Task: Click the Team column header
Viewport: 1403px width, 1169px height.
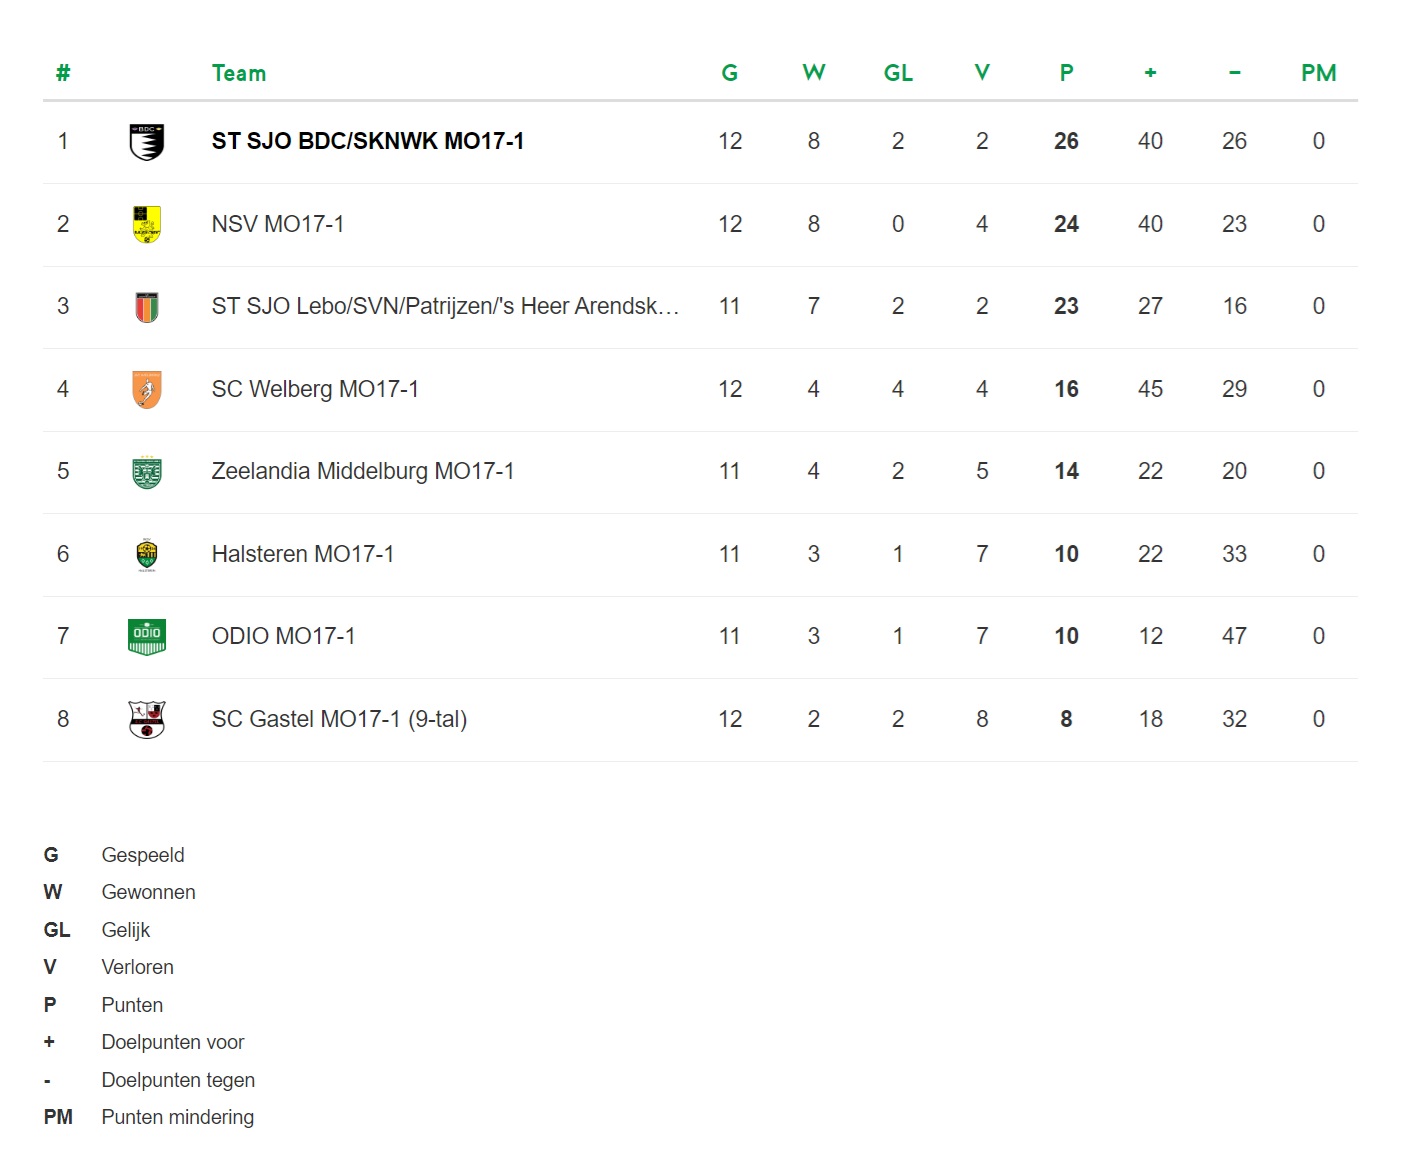Action: (x=239, y=73)
